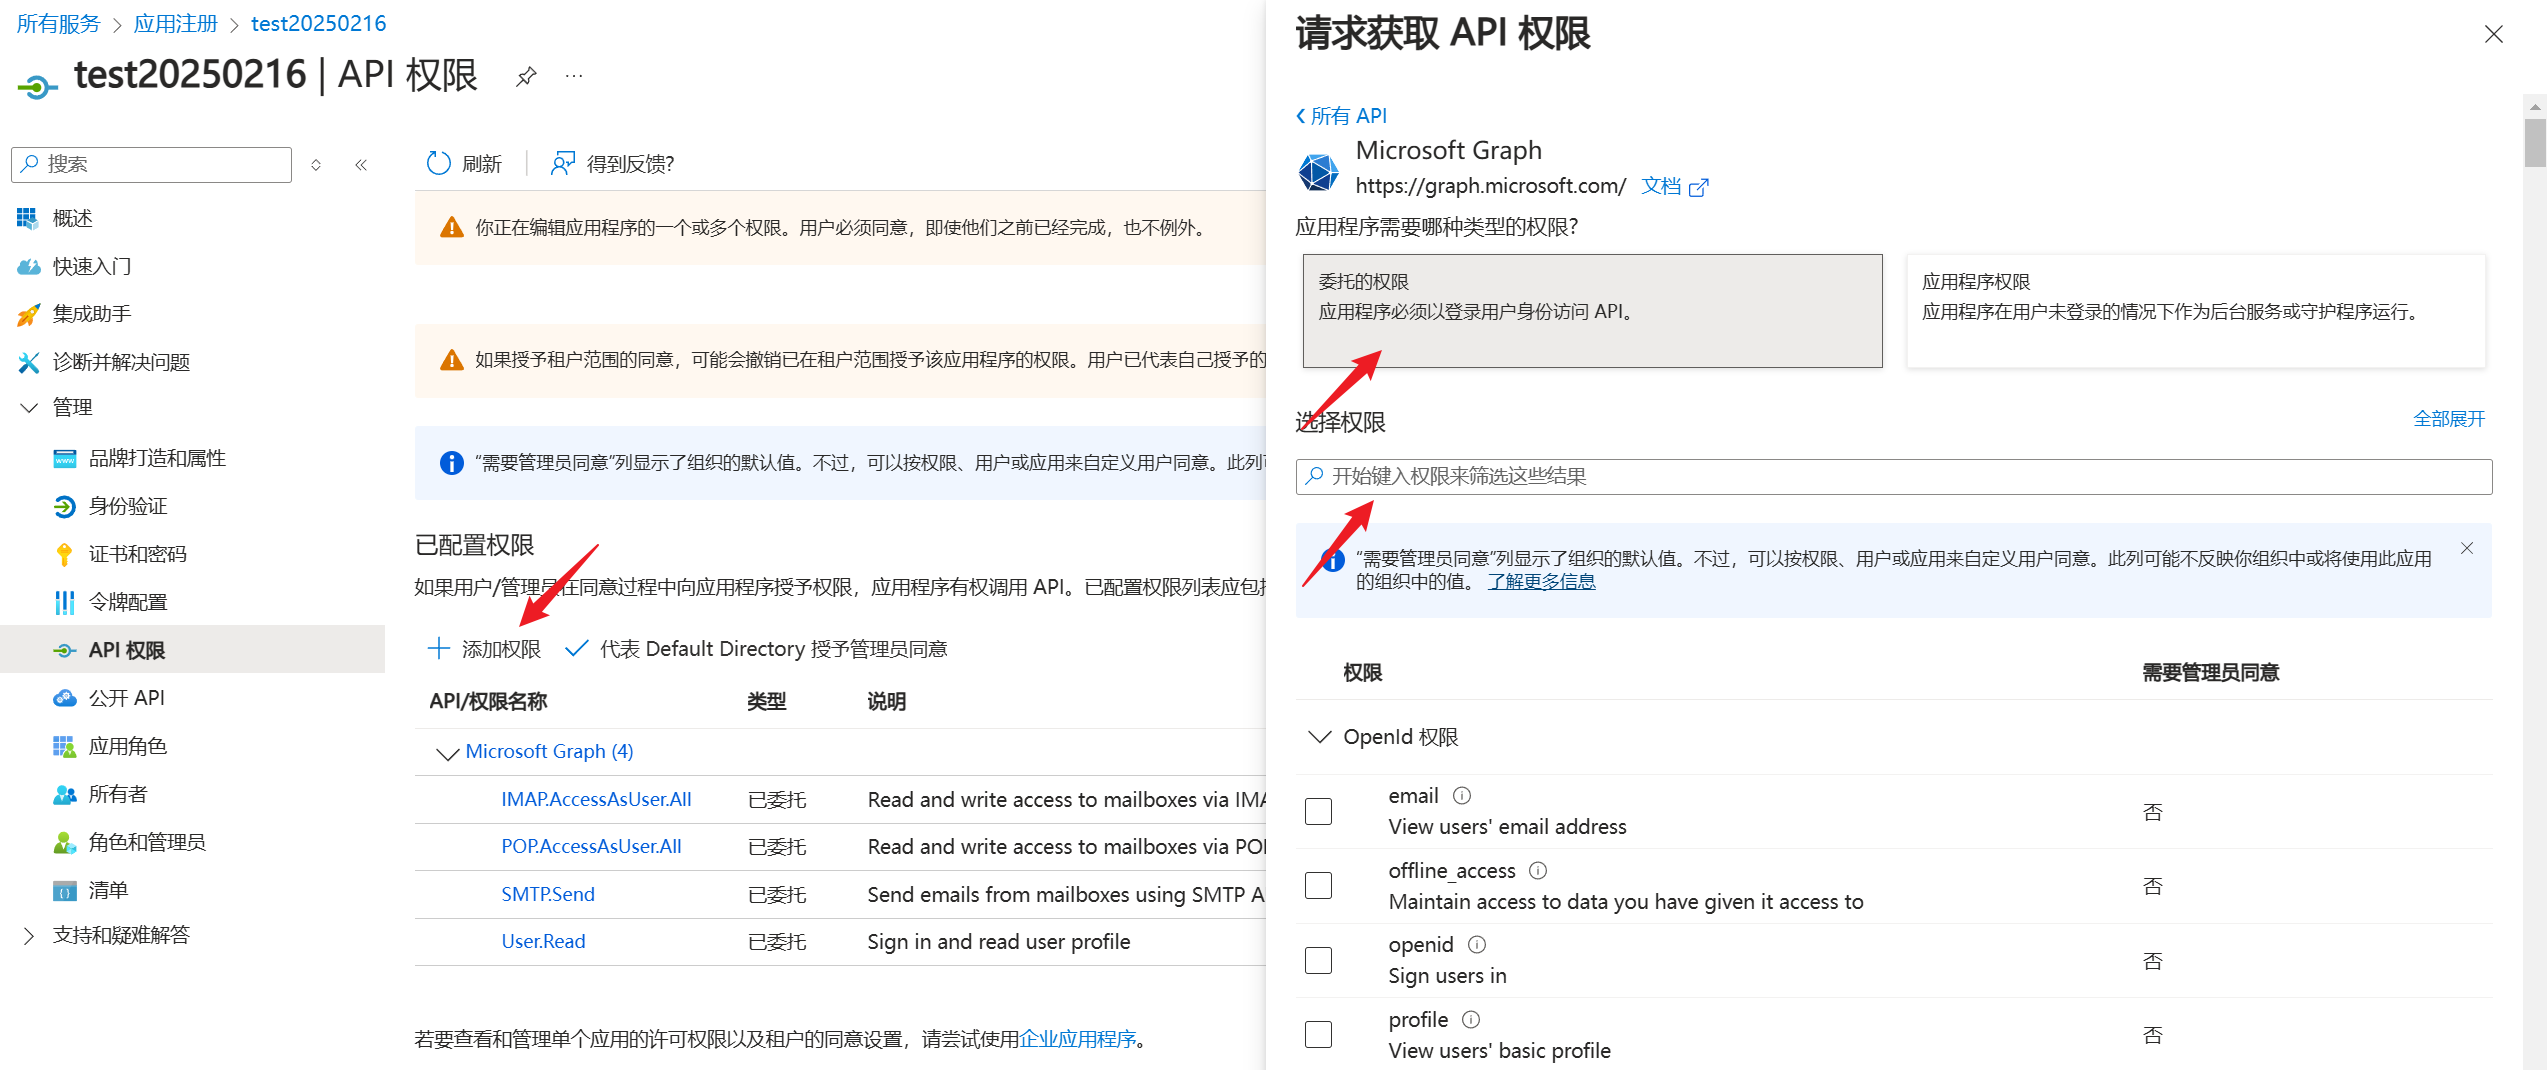Pin the test20250216 page
2547x1070 pixels.
click(525, 76)
